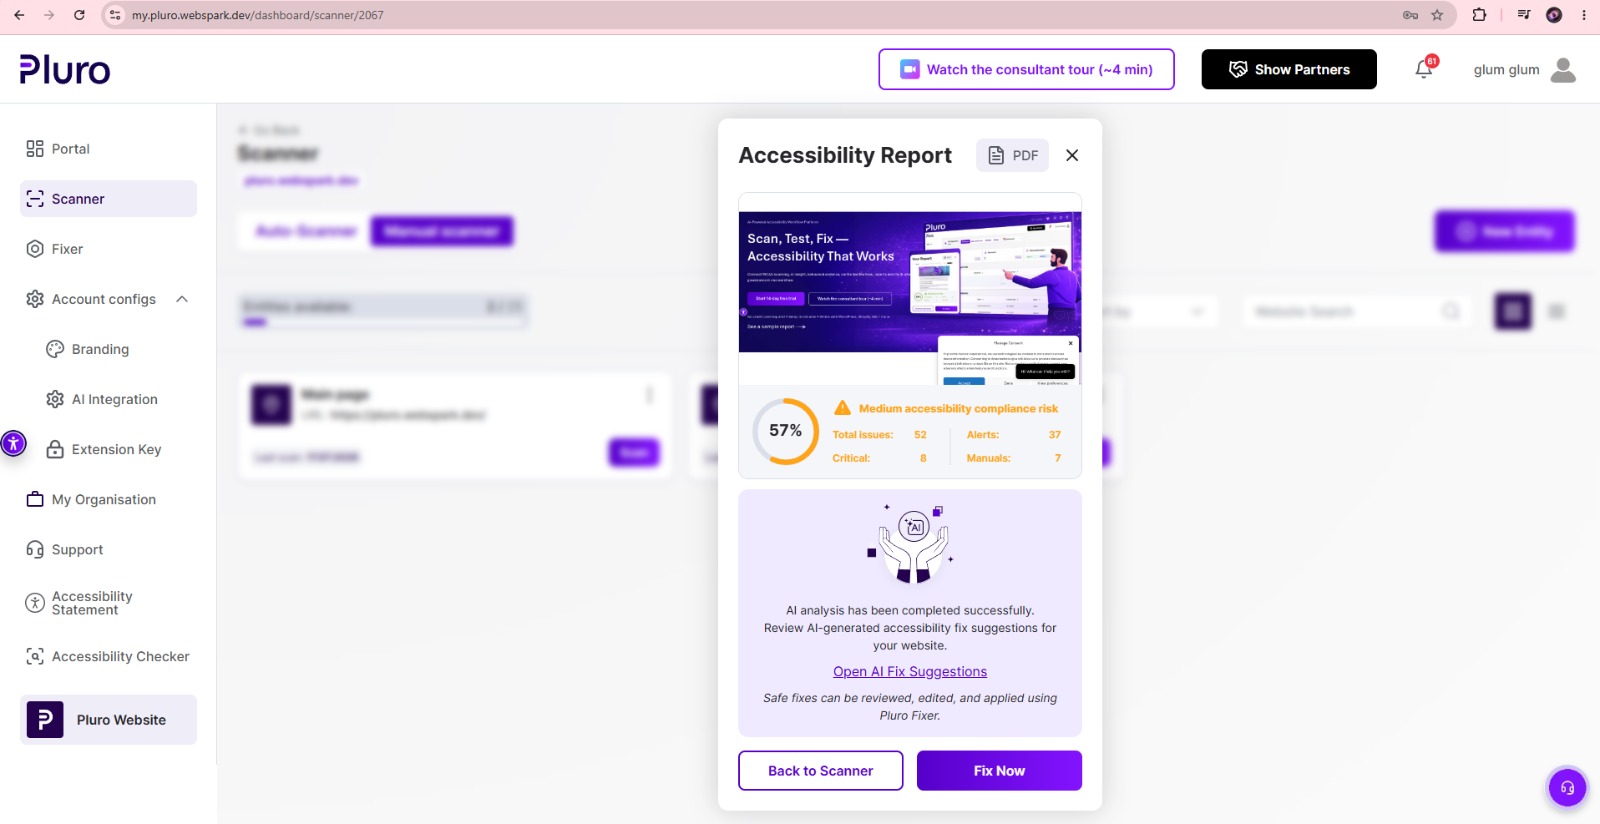
Task: Click the Support headset icon
Action: coord(35,549)
